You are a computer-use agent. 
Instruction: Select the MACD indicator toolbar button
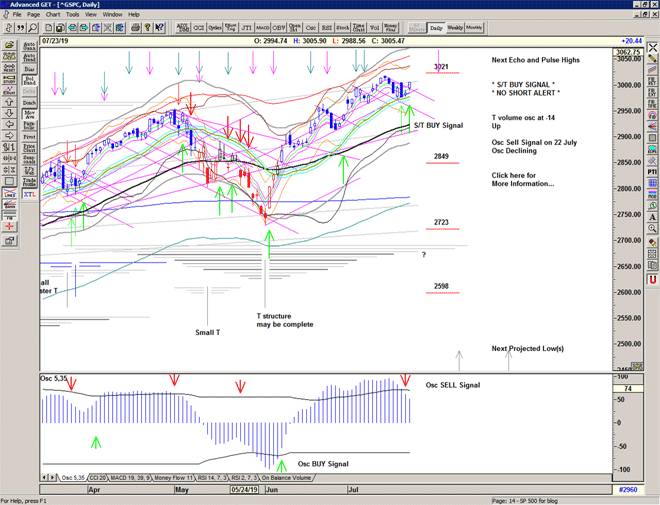click(262, 28)
